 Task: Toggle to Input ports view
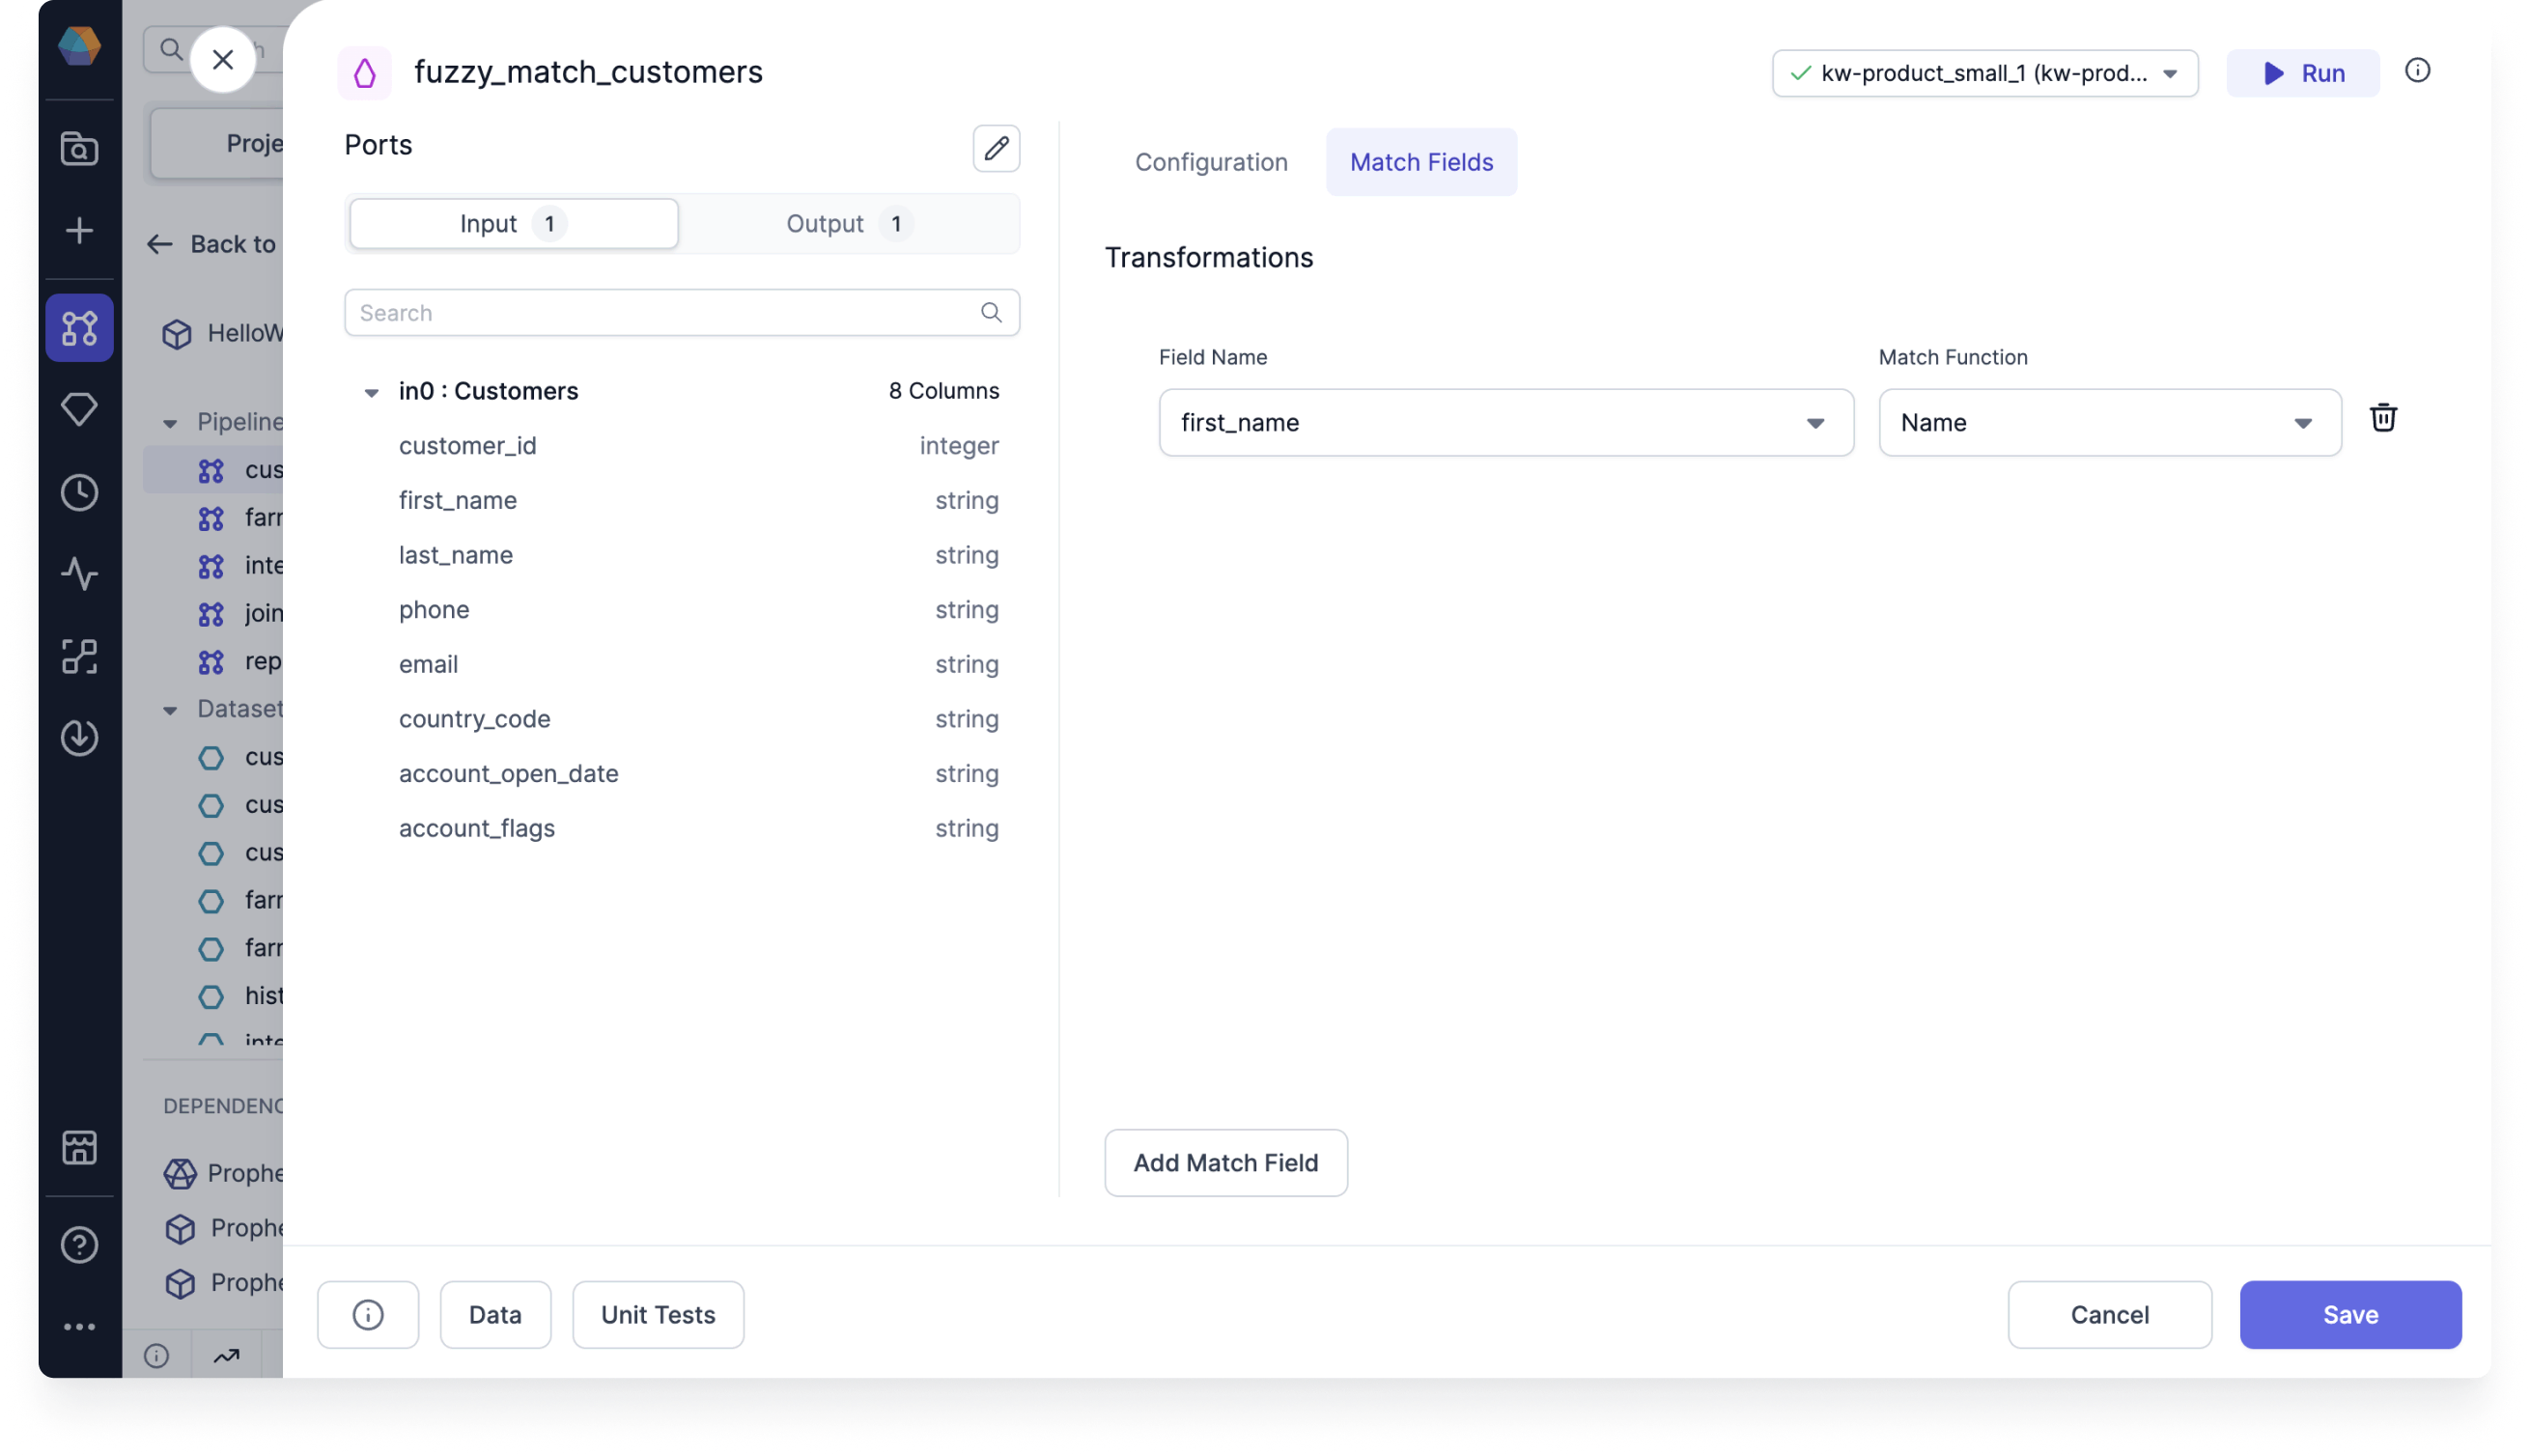513,222
